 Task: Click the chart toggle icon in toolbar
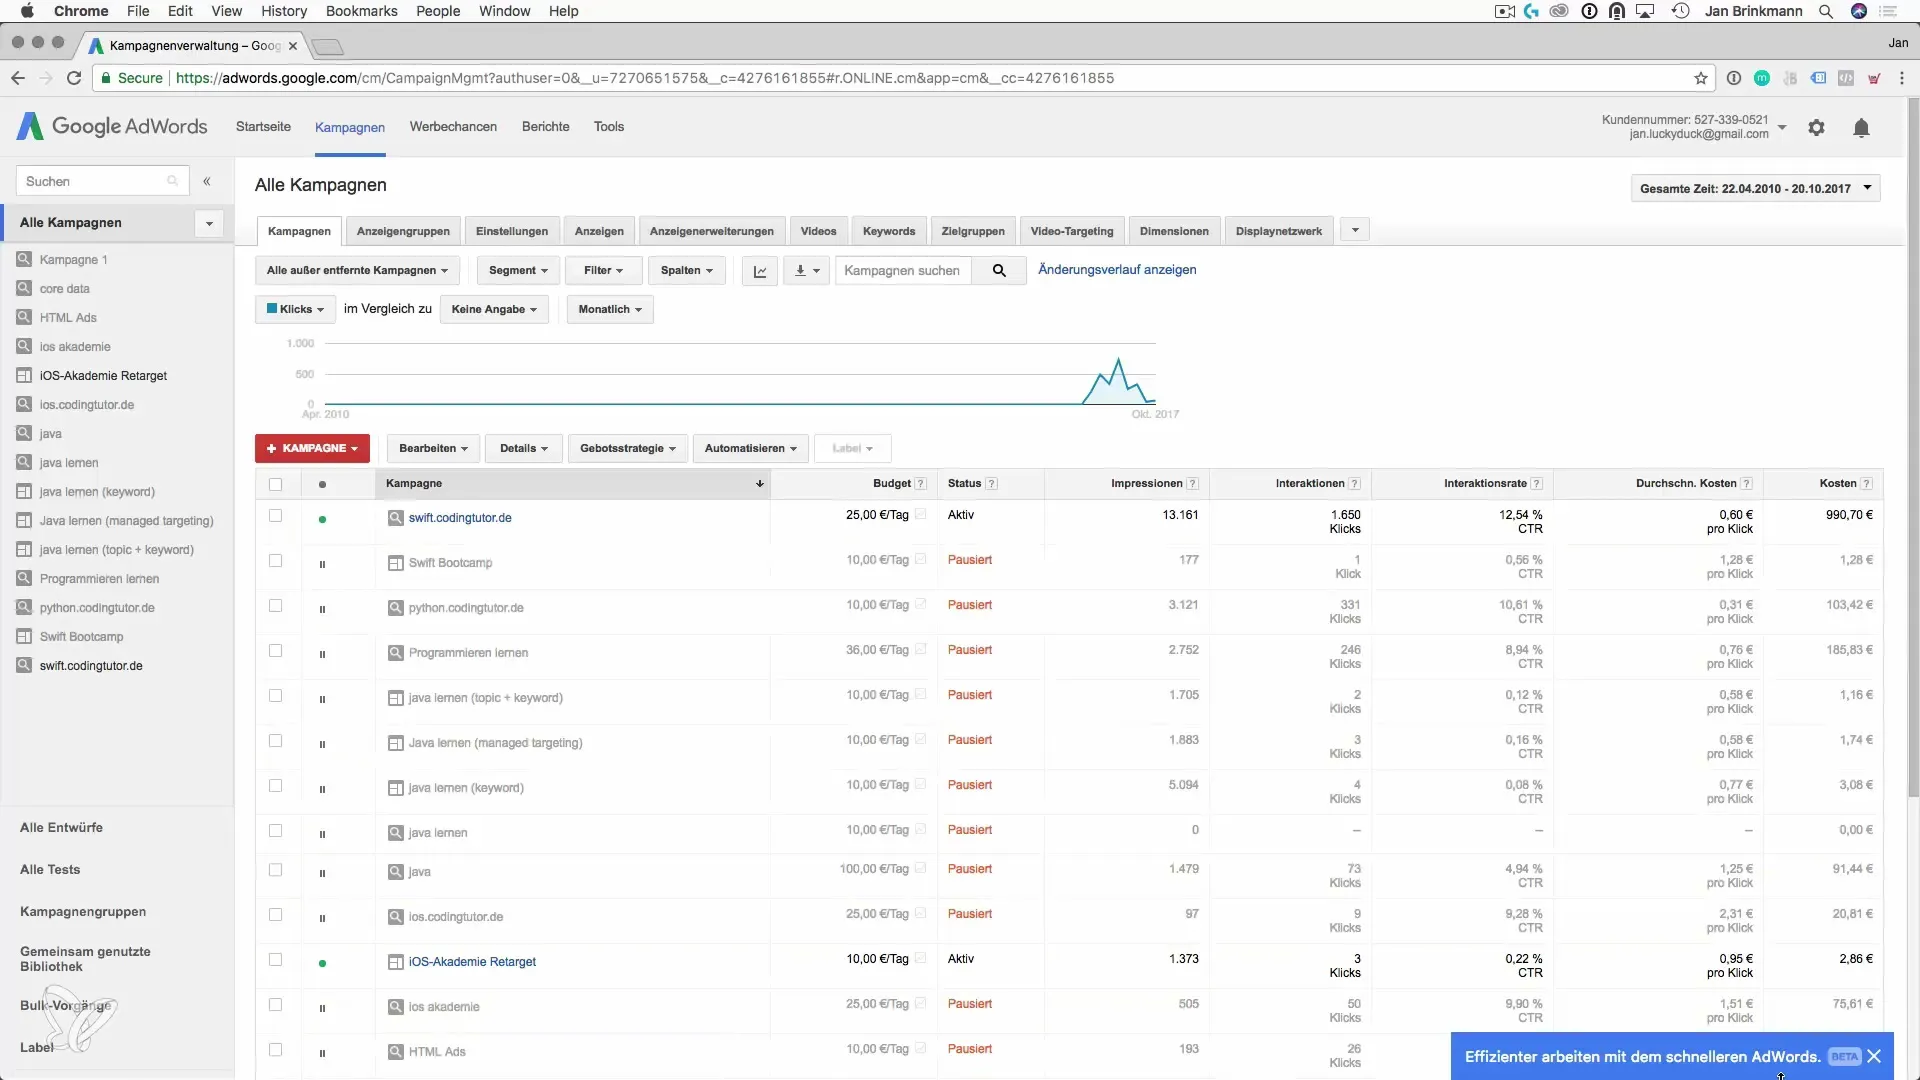(760, 271)
